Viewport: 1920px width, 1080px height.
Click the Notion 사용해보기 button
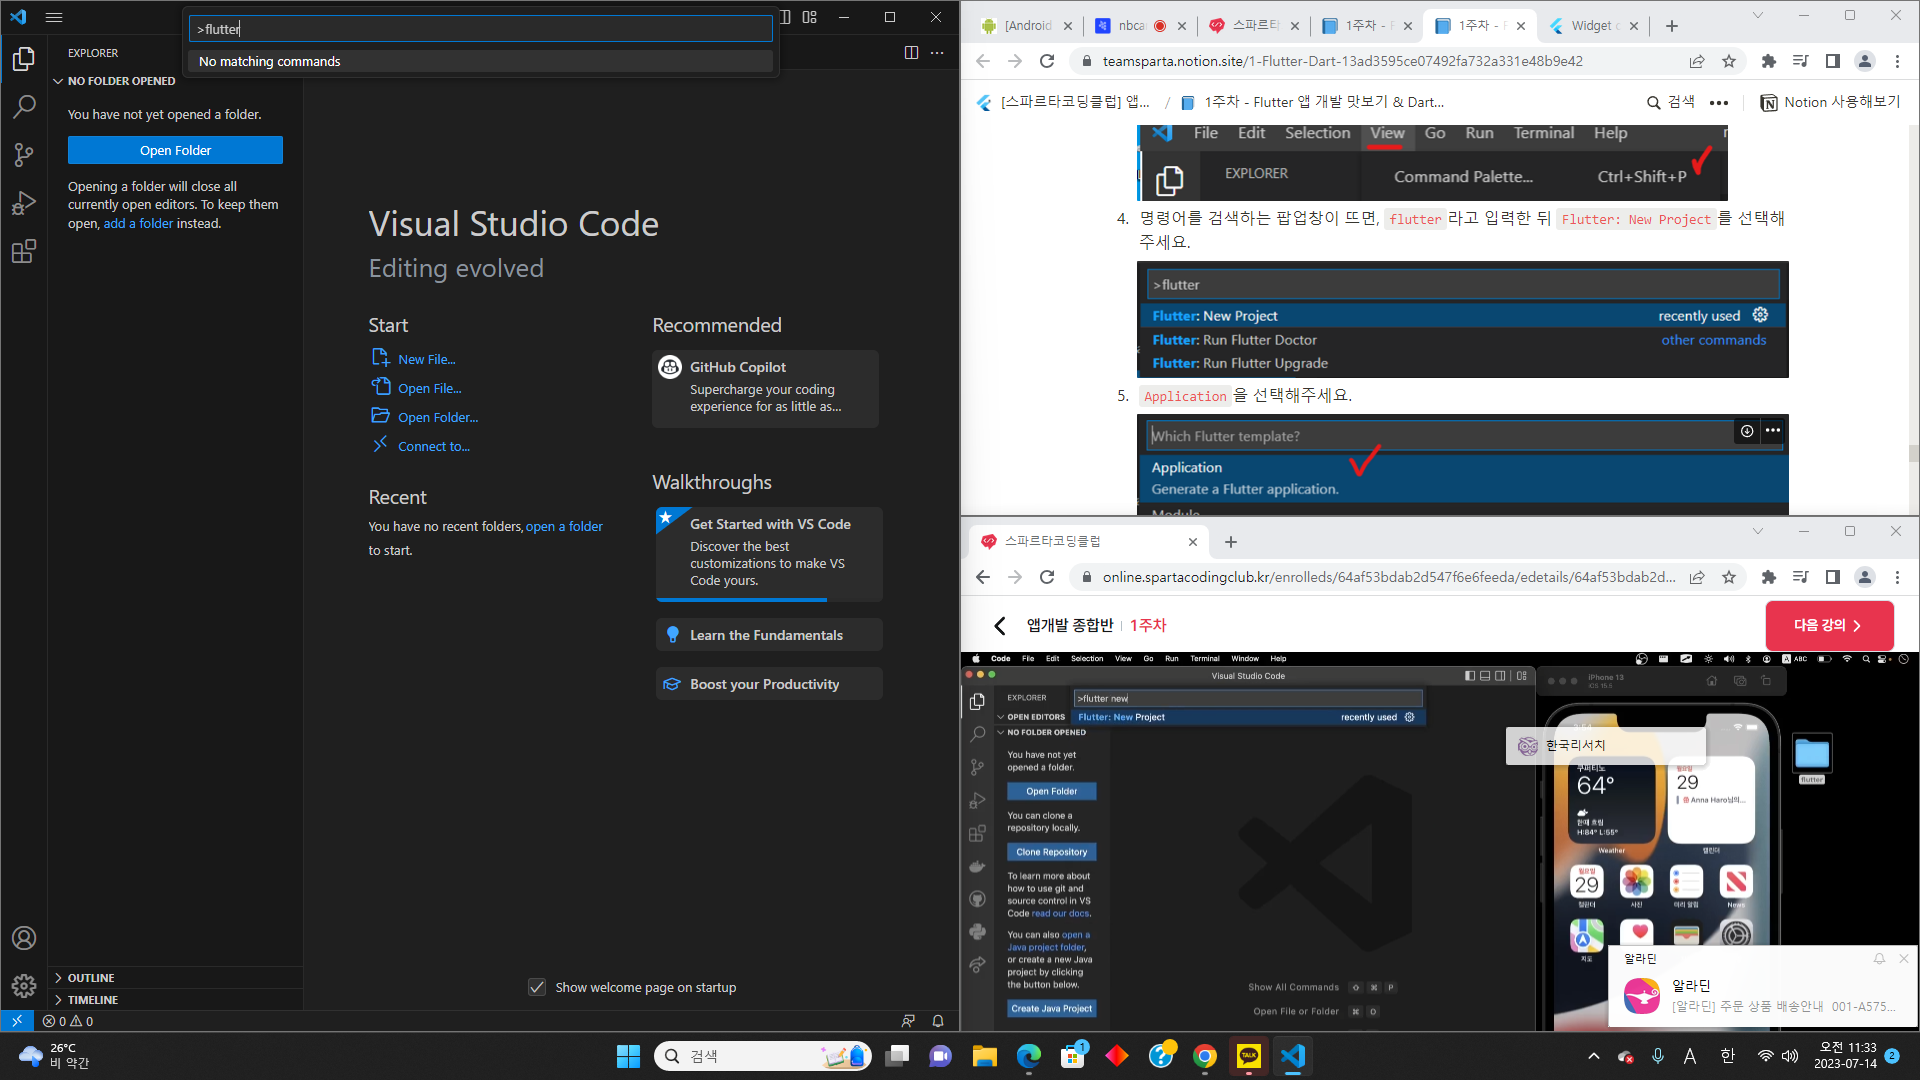click(x=1830, y=102)
